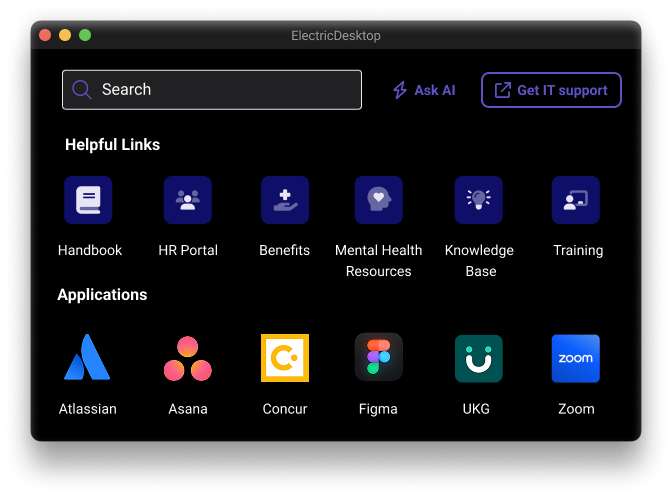Close the ElectricDesktop window with red button
This screenshot has height=497, width=672.
tap(45, 35)
